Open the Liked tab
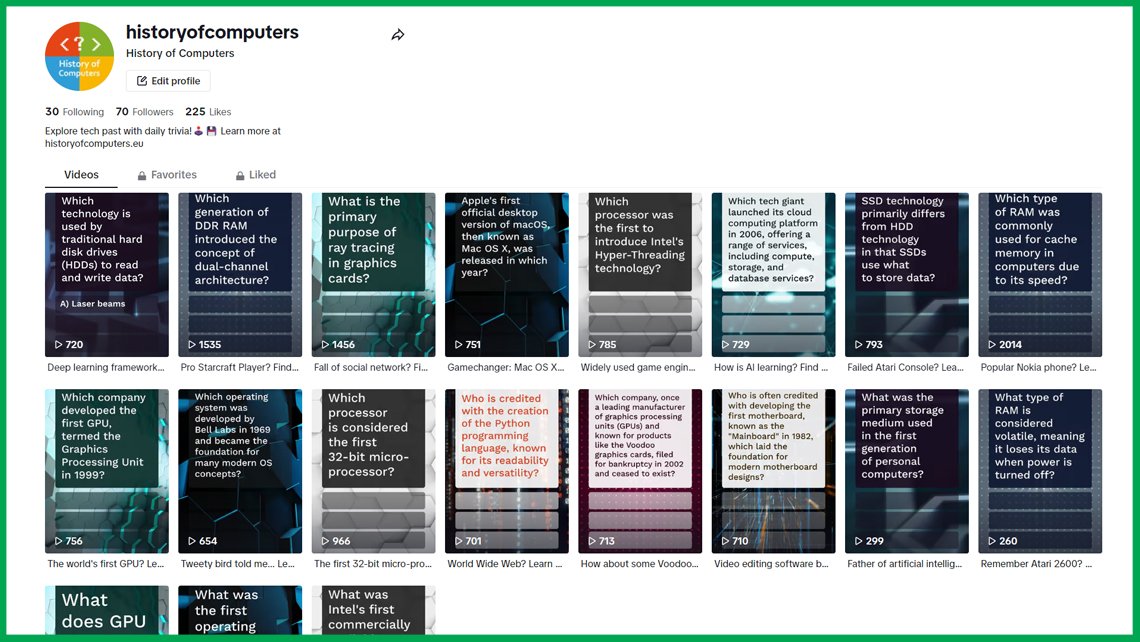This screenshot has width=1140, height=642. point(256,174)
